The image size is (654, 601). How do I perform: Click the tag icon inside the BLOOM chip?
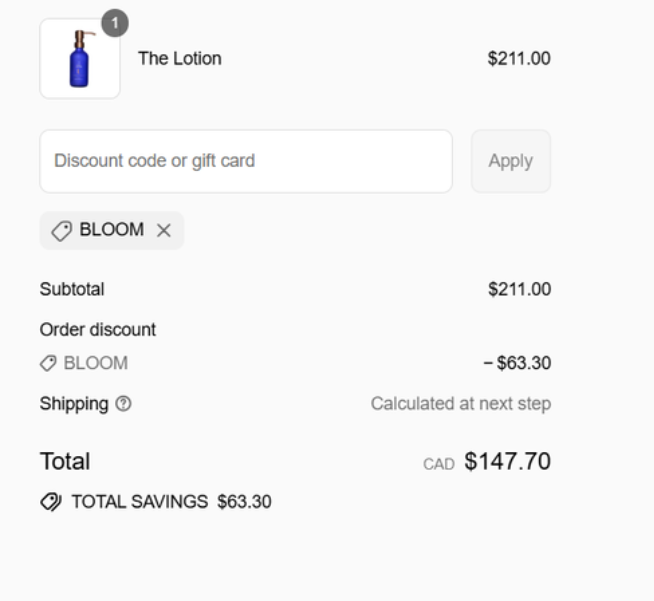coord(61,231)
